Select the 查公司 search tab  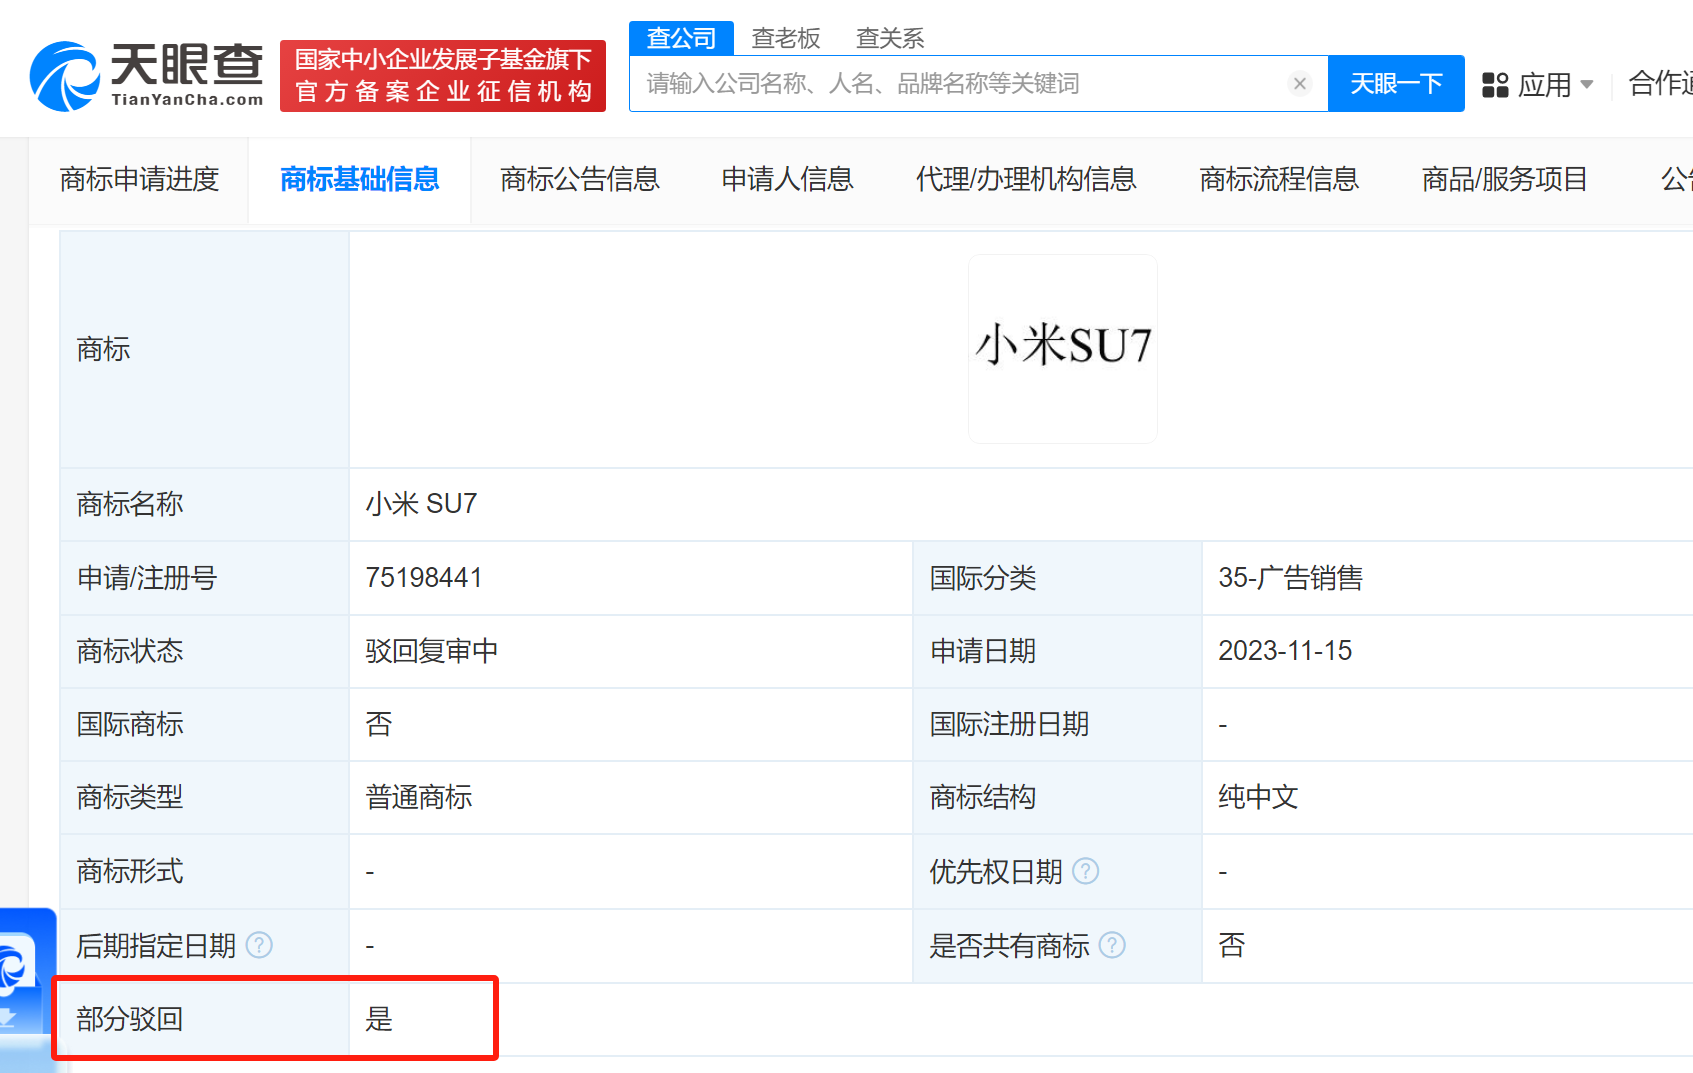pyautogui.click(x=681, y=38)
